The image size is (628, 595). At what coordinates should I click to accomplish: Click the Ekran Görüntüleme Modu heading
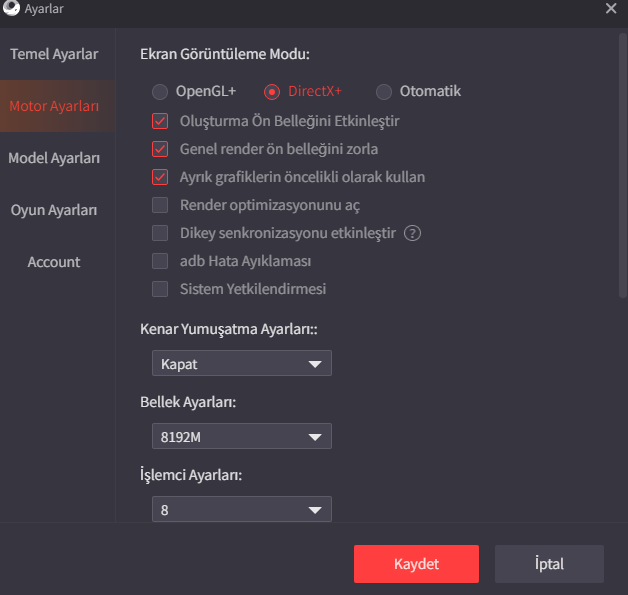[x=225, y=54]
